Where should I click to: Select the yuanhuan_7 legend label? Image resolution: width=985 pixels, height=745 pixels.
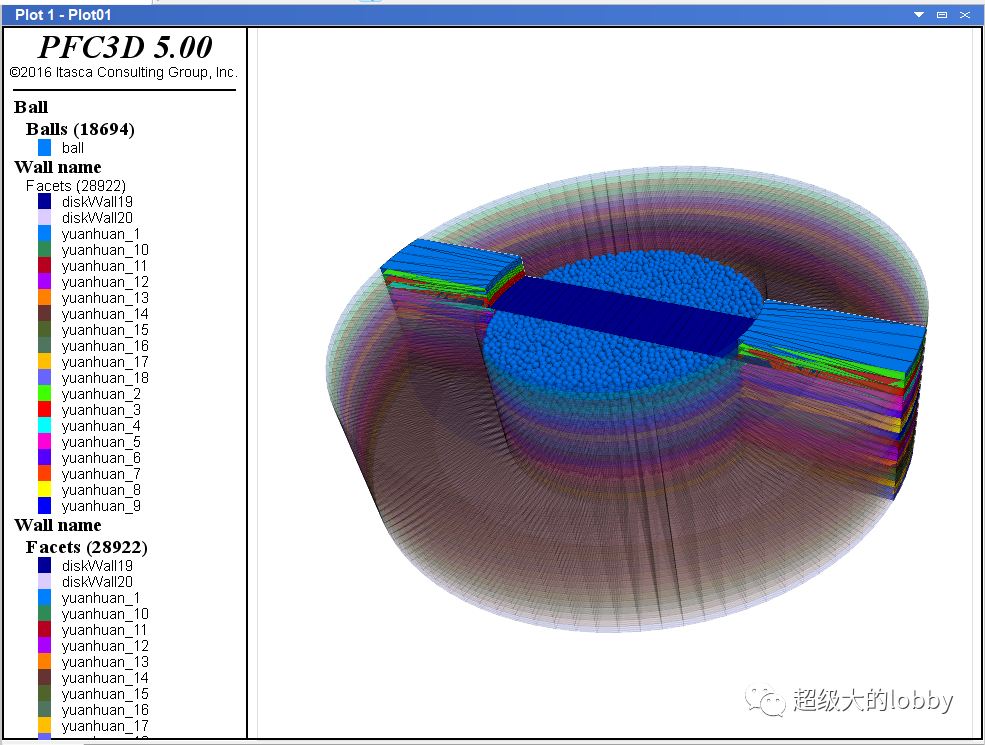(101, 474)
